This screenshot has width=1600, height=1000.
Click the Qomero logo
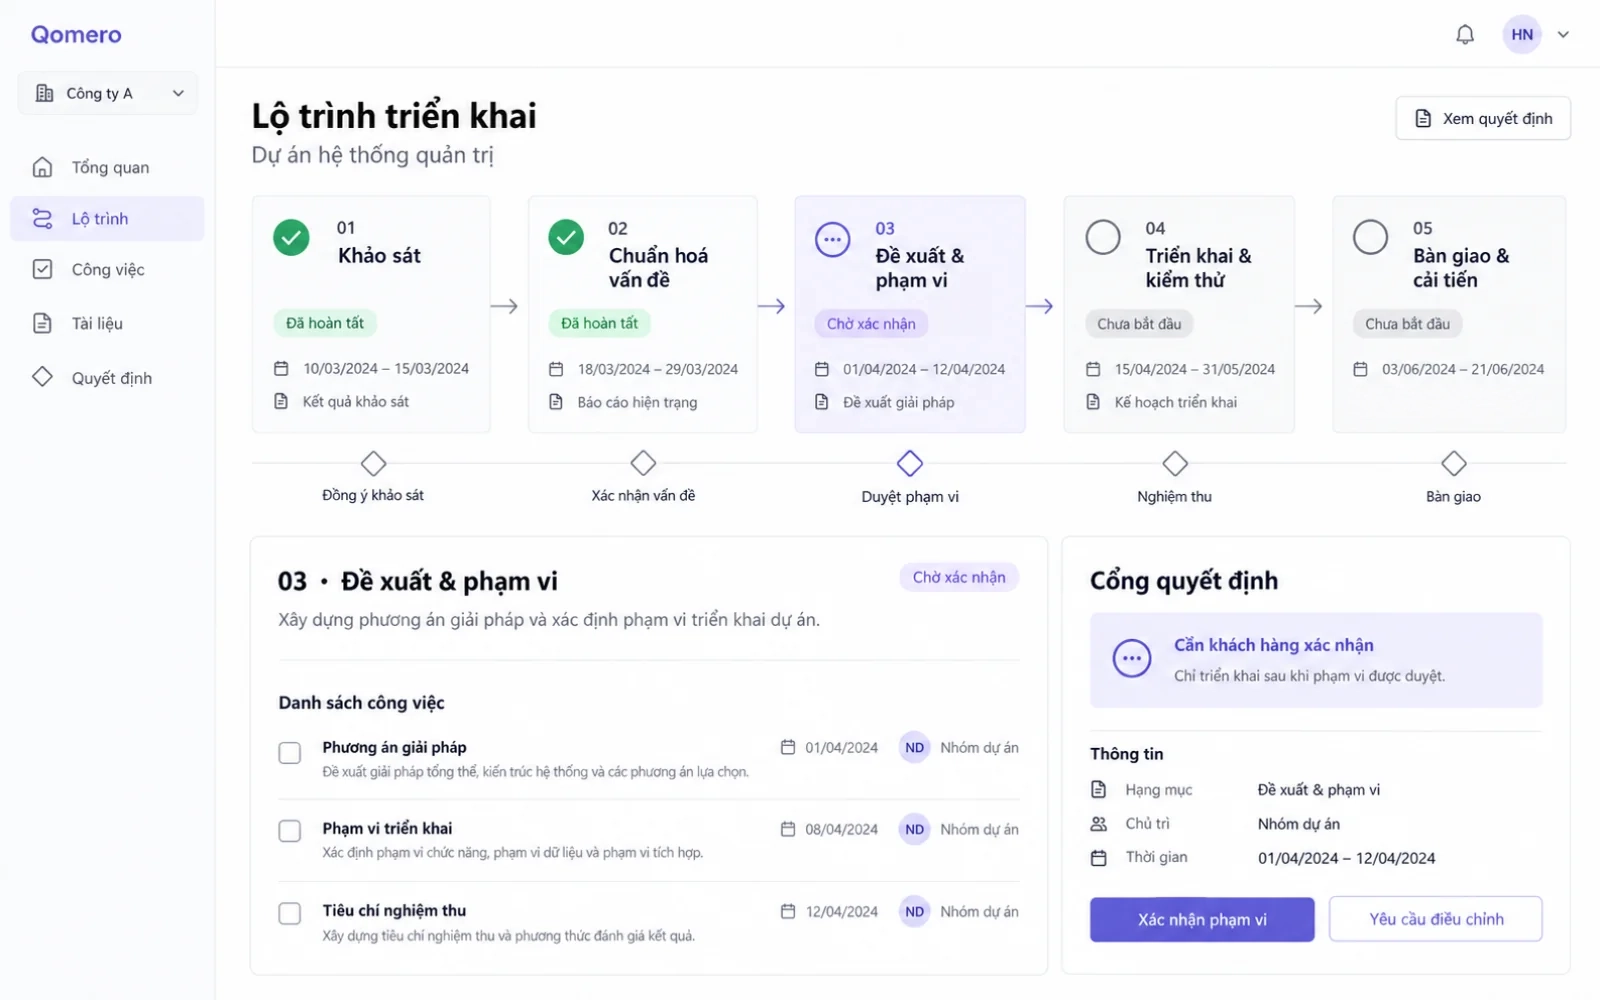tap(76, 35)
